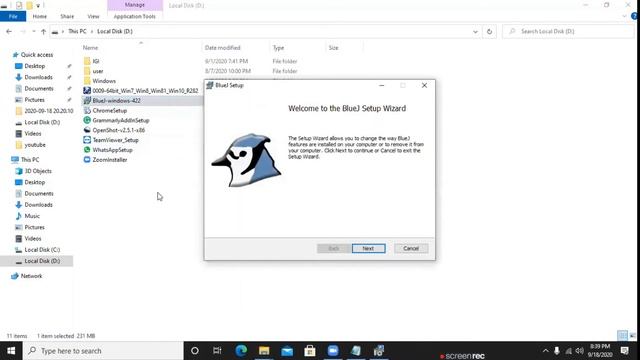Open Zoom from the taskbar
The width and height of the screenshot is (640, 360).
[333, 351]
